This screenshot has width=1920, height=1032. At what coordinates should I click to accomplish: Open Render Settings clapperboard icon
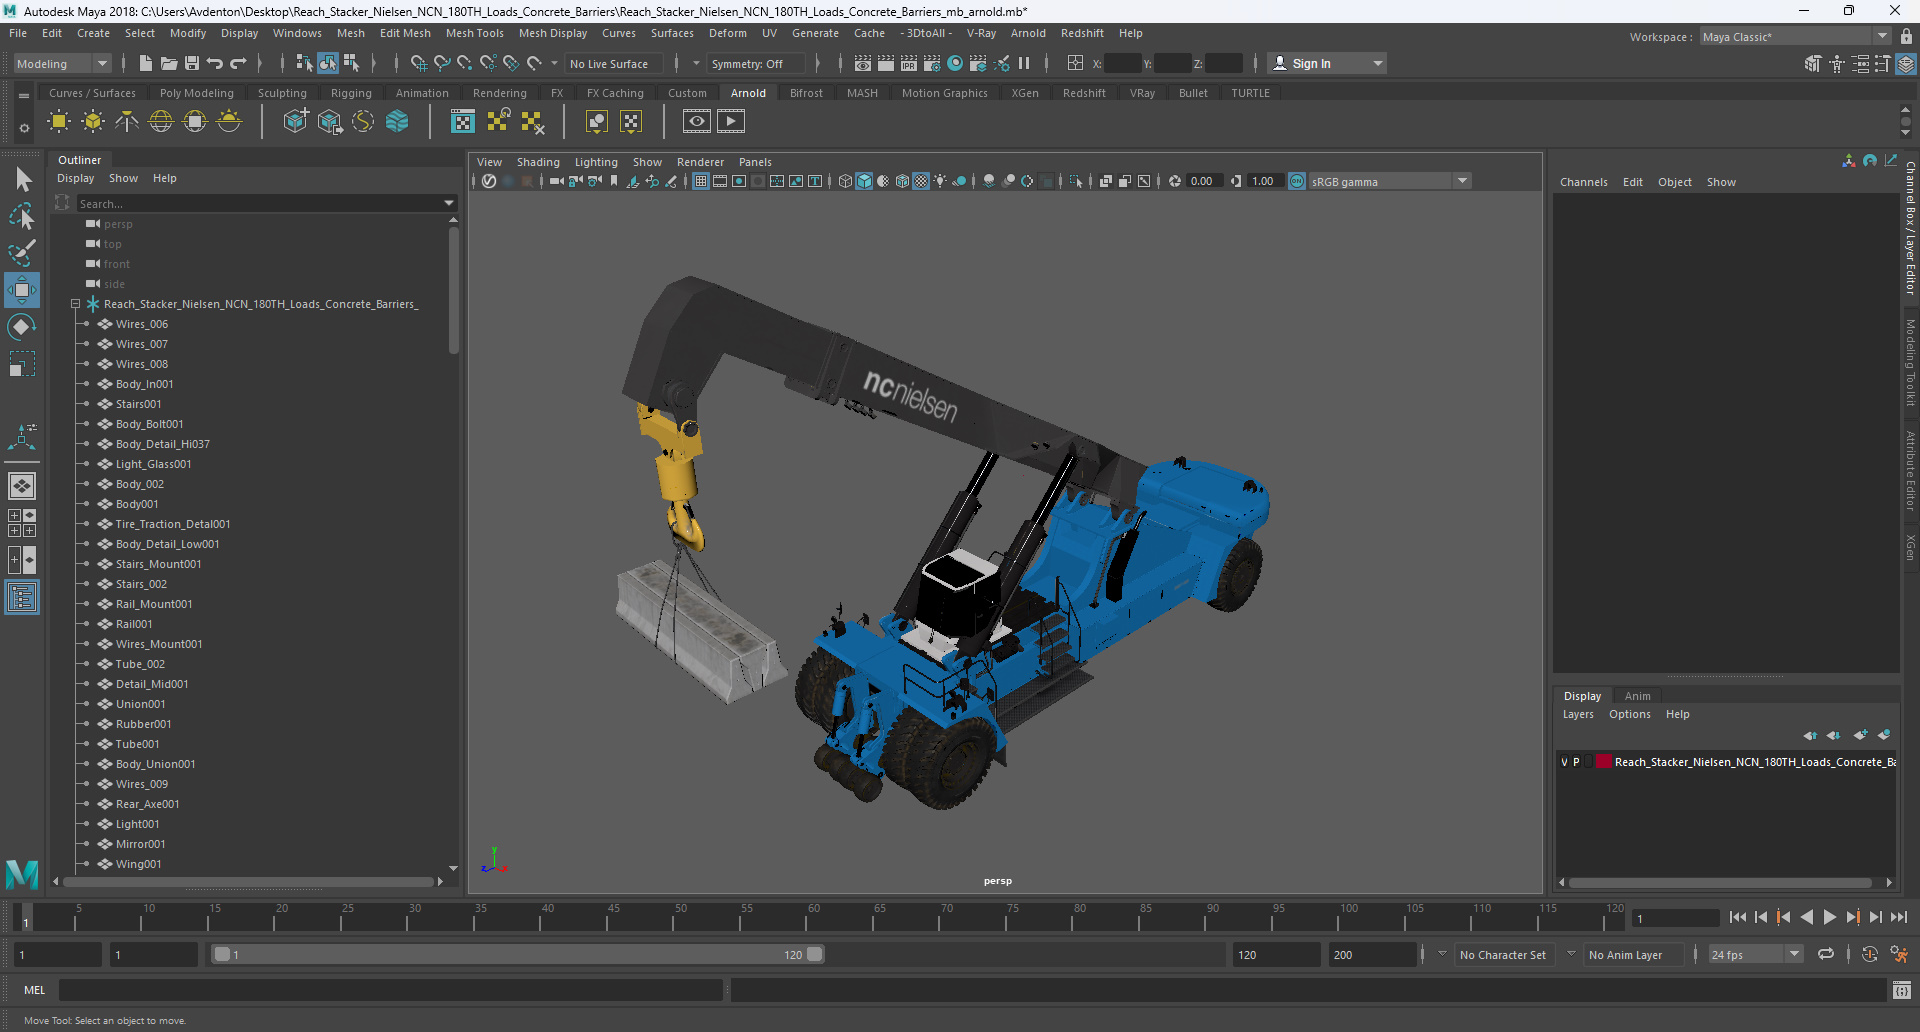(932, 63)
